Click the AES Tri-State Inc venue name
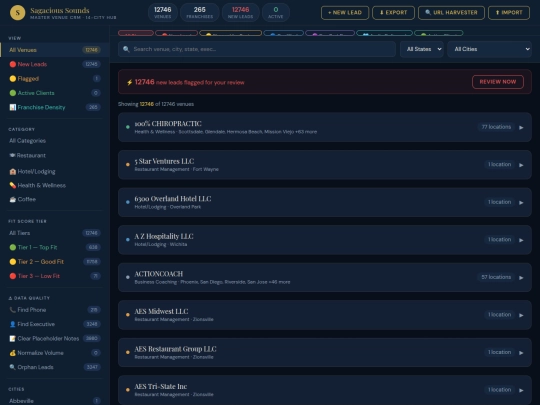Screen dimensions: 540x405 click(160, 386)
